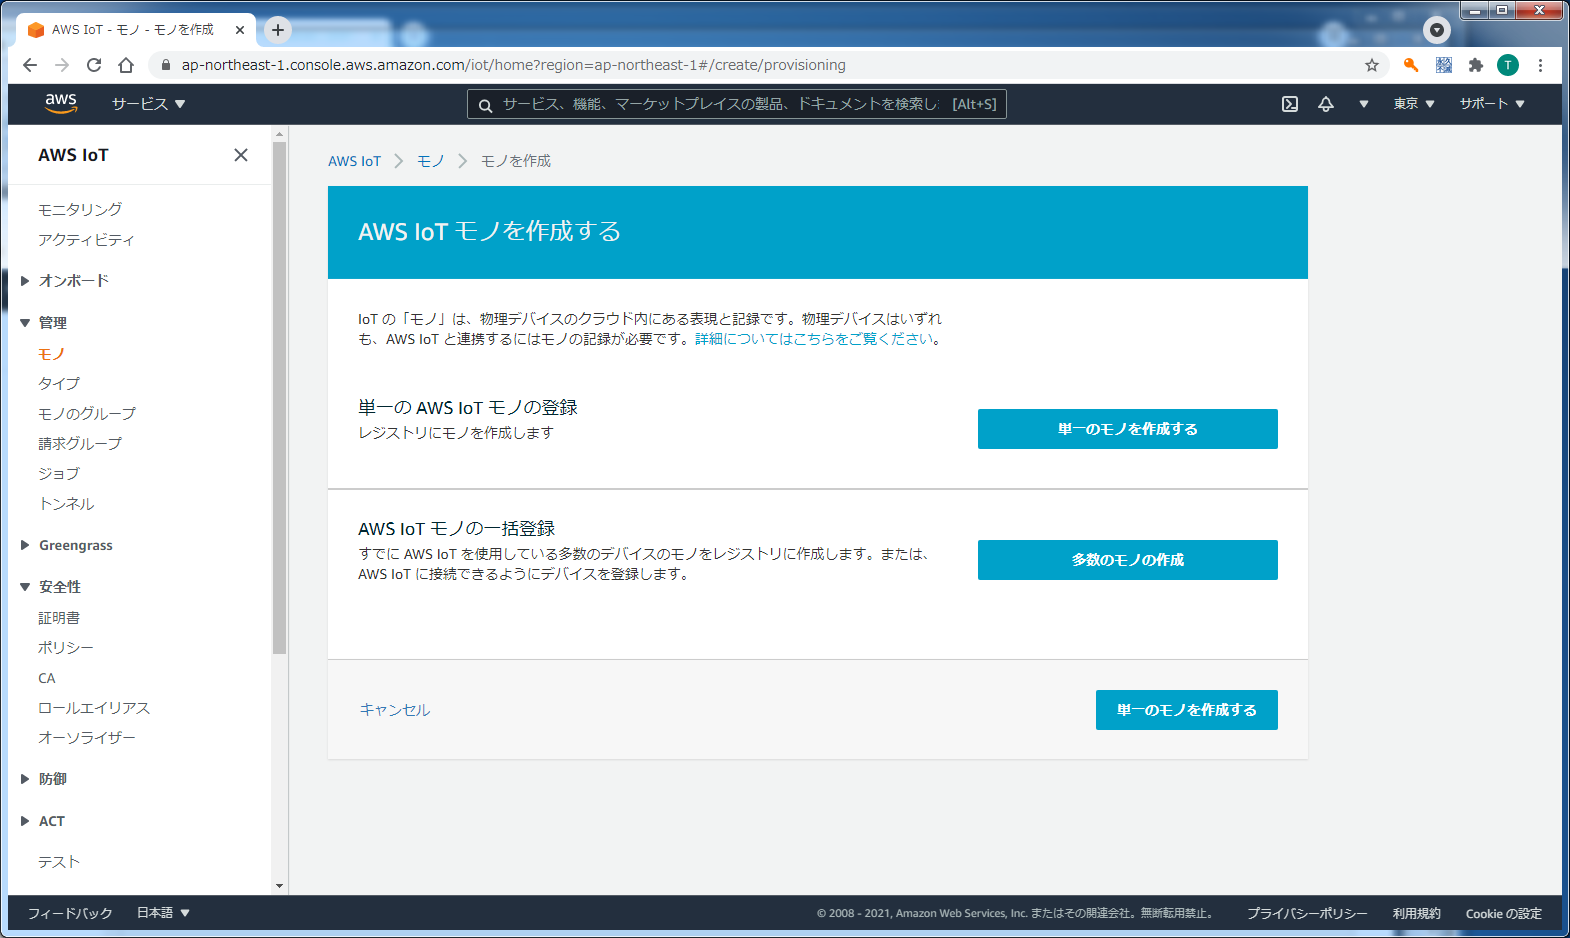The height and width of the screenshot is (938, 1570).
Task: Go to browser home page
Action: 126,65
